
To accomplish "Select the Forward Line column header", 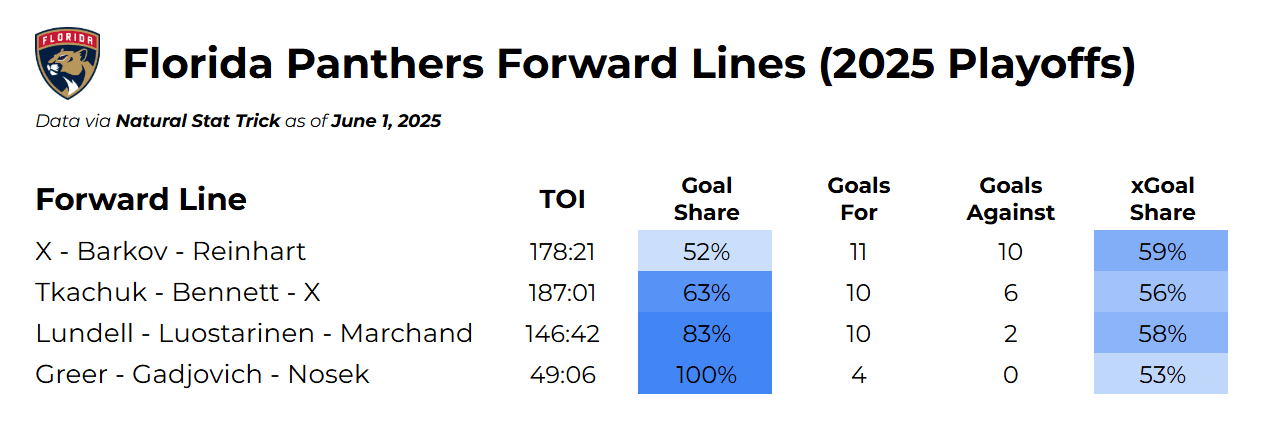I will [x=141, y=199].
